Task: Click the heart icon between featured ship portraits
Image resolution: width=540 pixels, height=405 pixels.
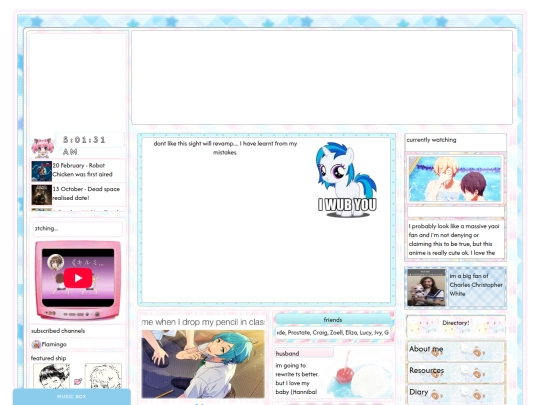Action: [x=78, y=381]
